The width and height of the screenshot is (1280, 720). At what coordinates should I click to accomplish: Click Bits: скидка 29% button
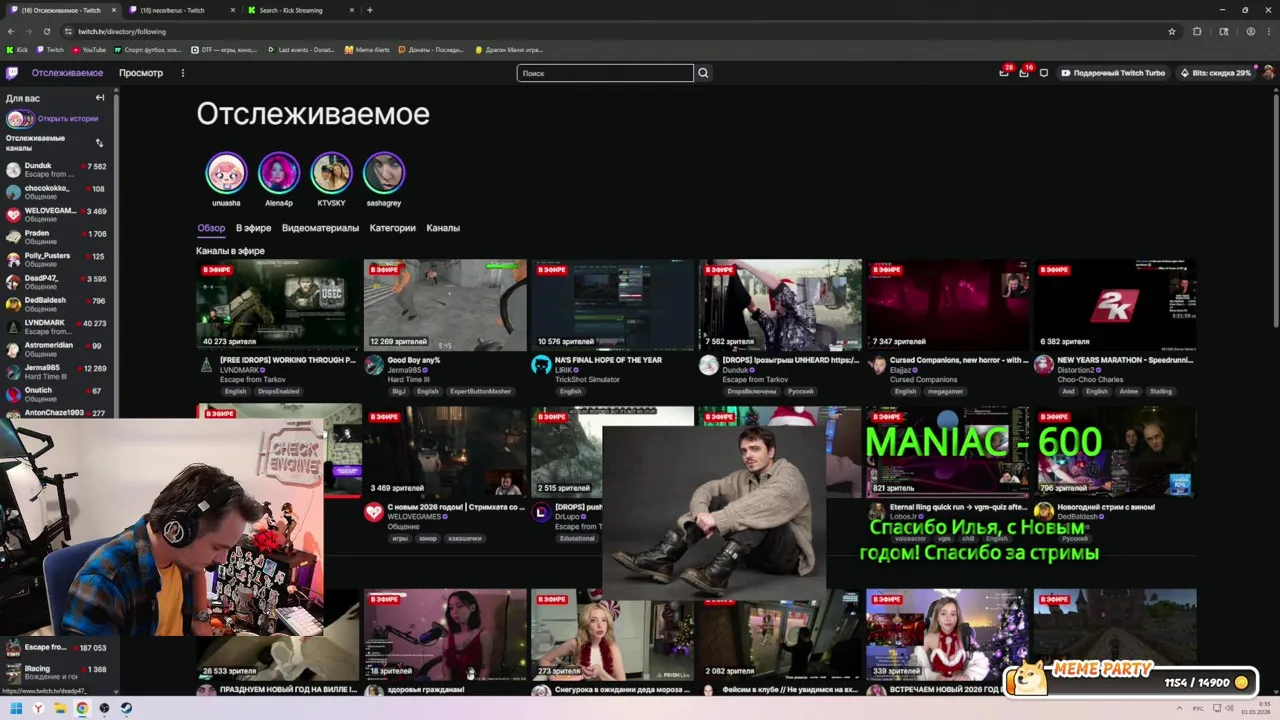click(x=1214, y=73)
